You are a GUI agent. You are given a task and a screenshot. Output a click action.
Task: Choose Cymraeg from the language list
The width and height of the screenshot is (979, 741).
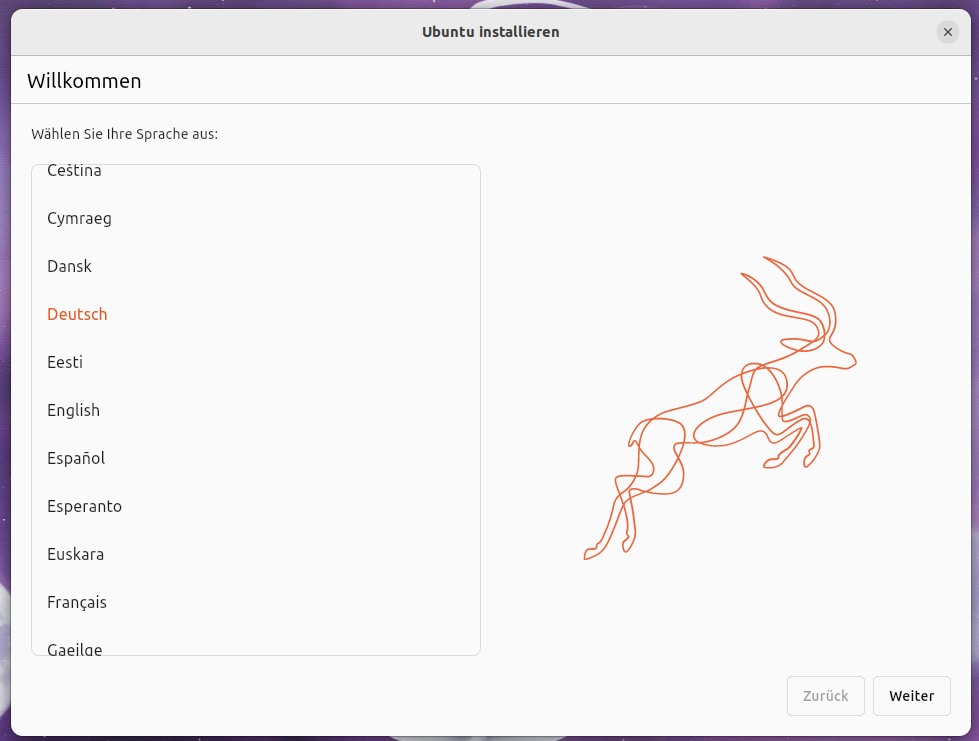(79, 218)
